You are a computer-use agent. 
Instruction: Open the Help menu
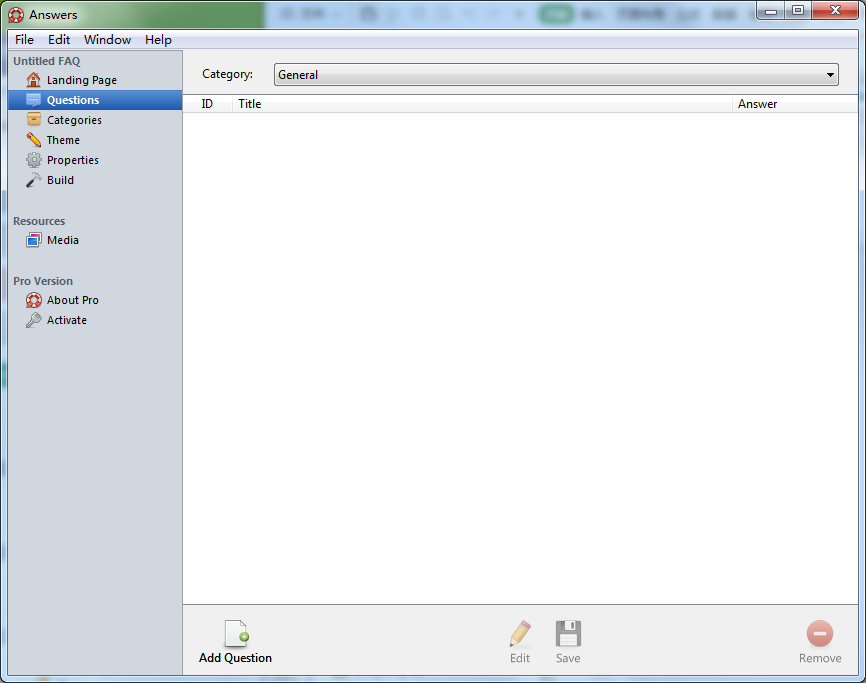tap(158, 40)
